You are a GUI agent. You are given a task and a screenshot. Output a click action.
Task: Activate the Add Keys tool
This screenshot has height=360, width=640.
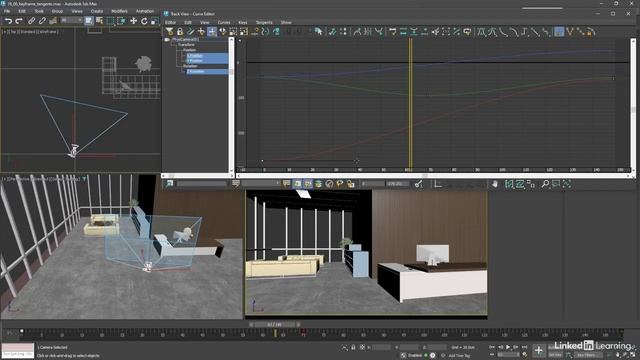point(201,31)
